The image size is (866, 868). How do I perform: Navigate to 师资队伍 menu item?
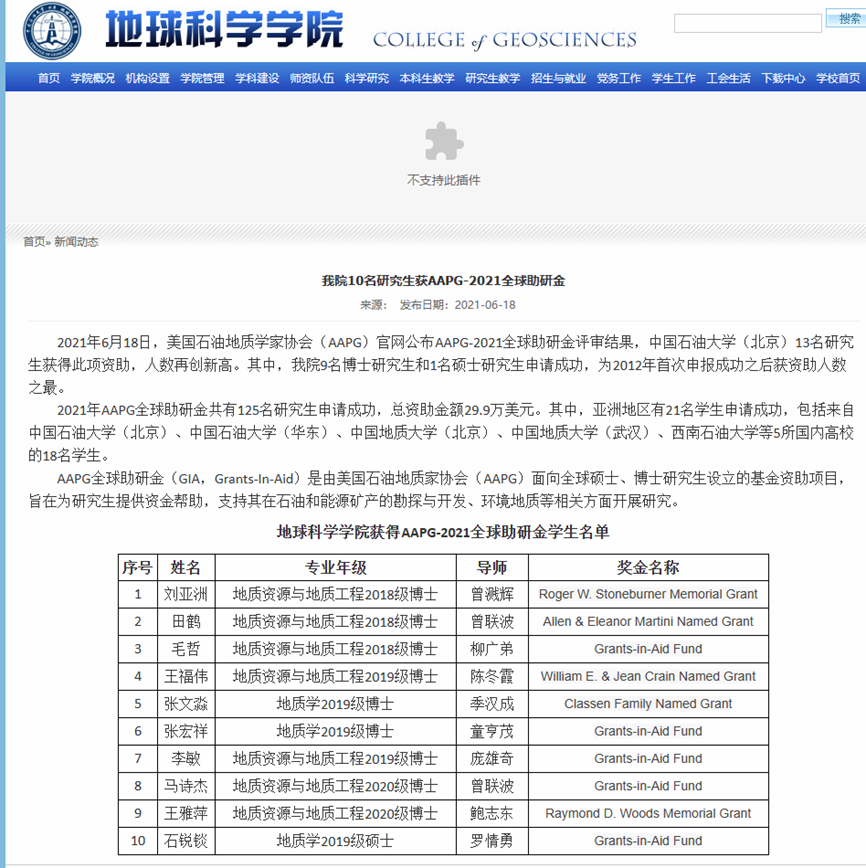[x=312, y=78]
